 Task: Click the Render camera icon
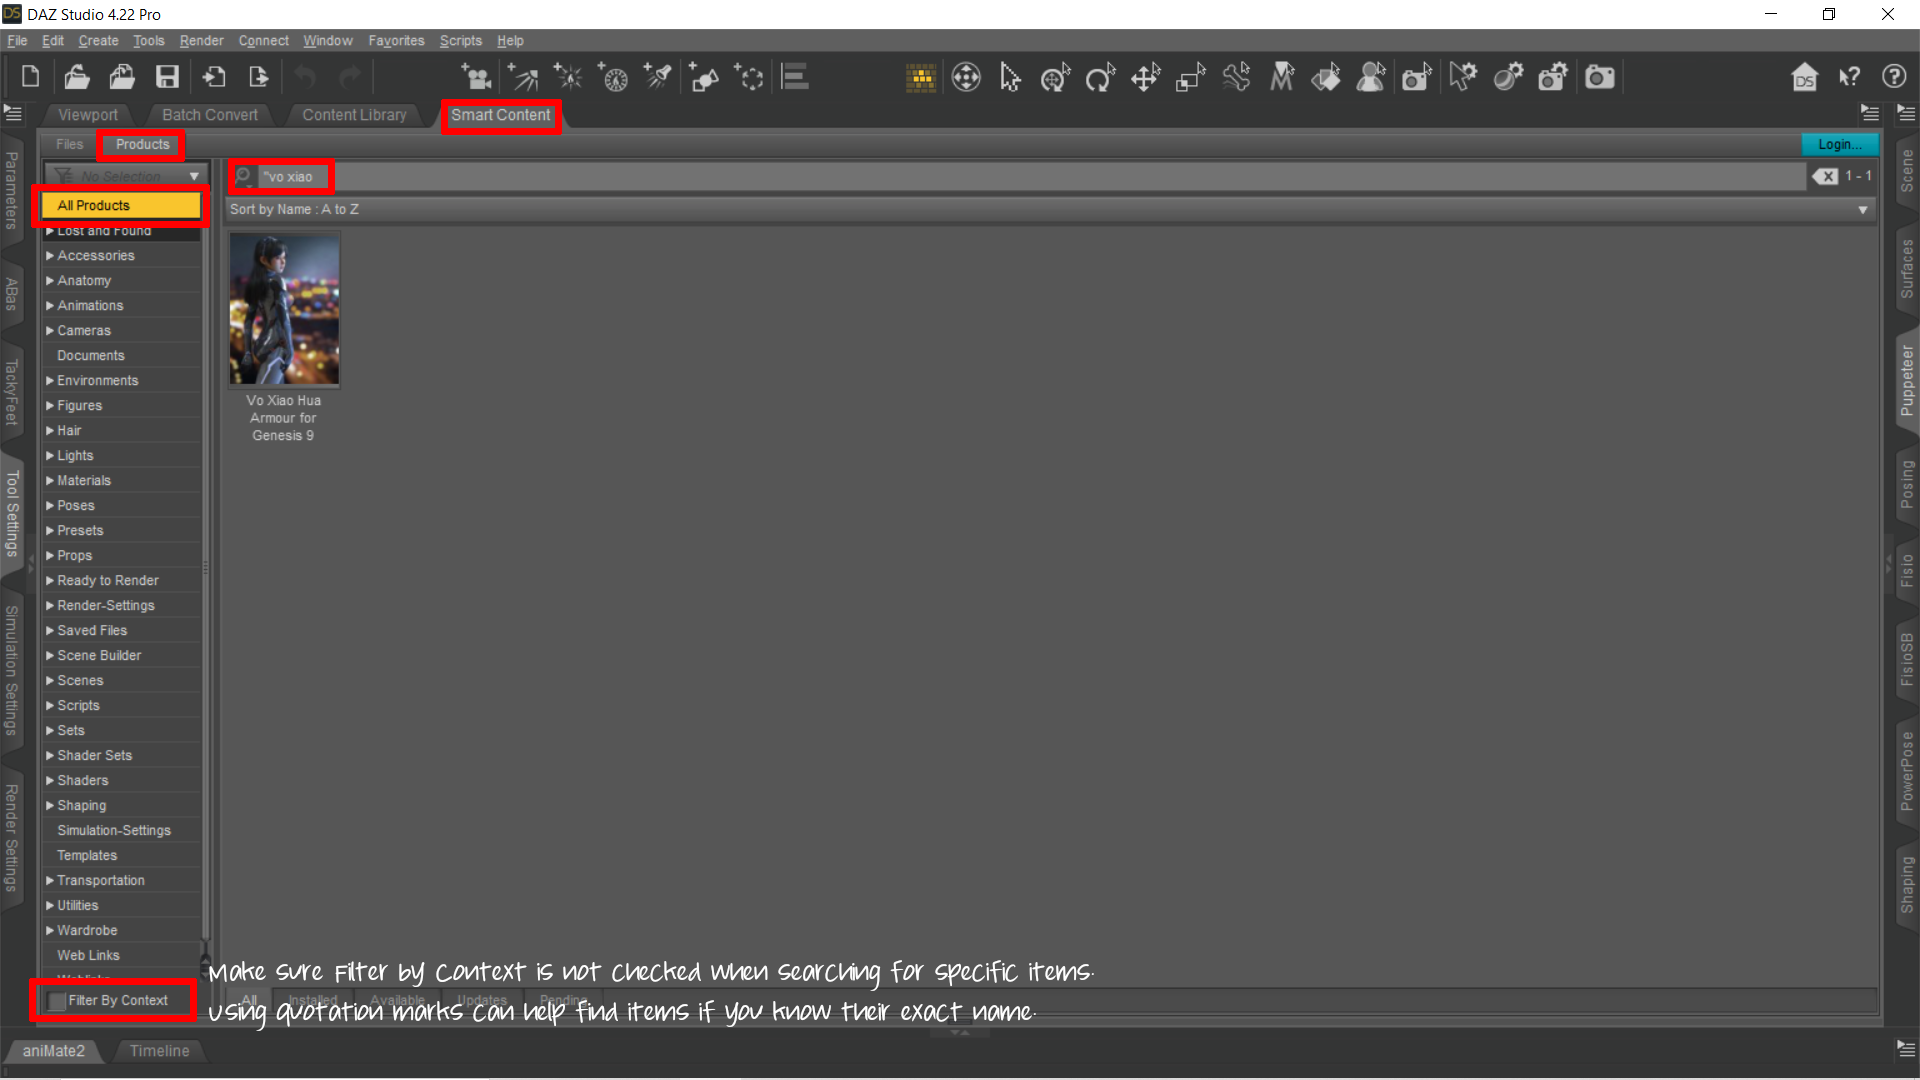coord(1600,77)
